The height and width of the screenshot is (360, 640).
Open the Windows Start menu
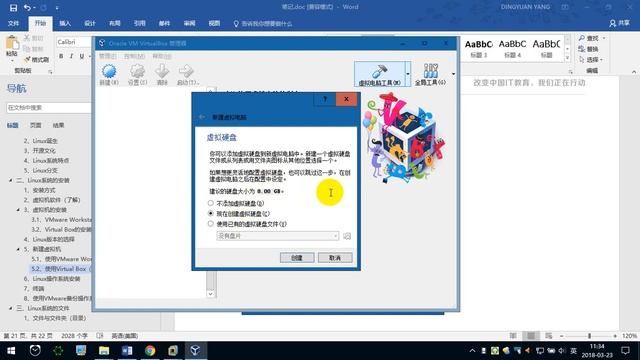click(x=11, y=351)
